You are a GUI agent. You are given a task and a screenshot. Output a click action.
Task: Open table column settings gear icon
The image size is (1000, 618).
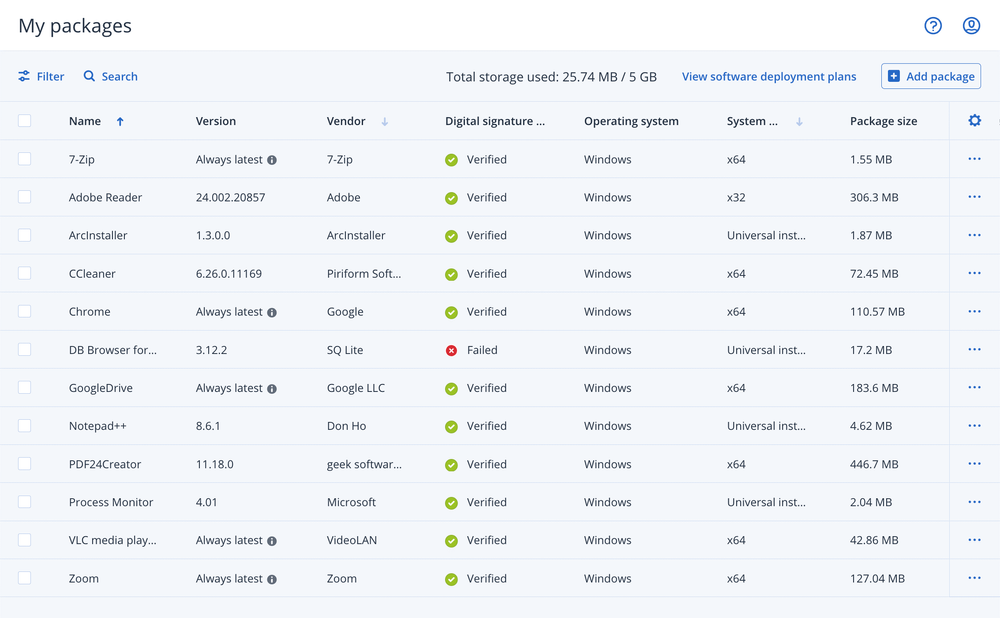[974, 120]
